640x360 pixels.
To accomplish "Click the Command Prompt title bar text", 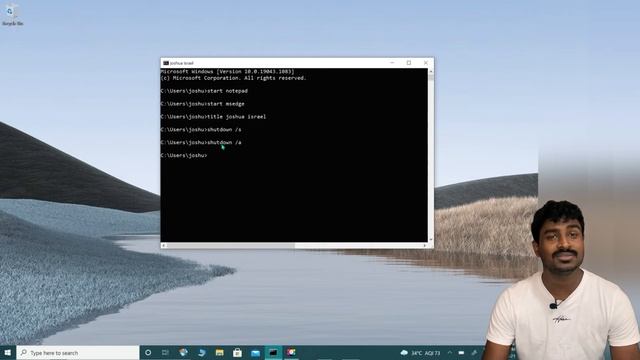I will tap(182, 63).
